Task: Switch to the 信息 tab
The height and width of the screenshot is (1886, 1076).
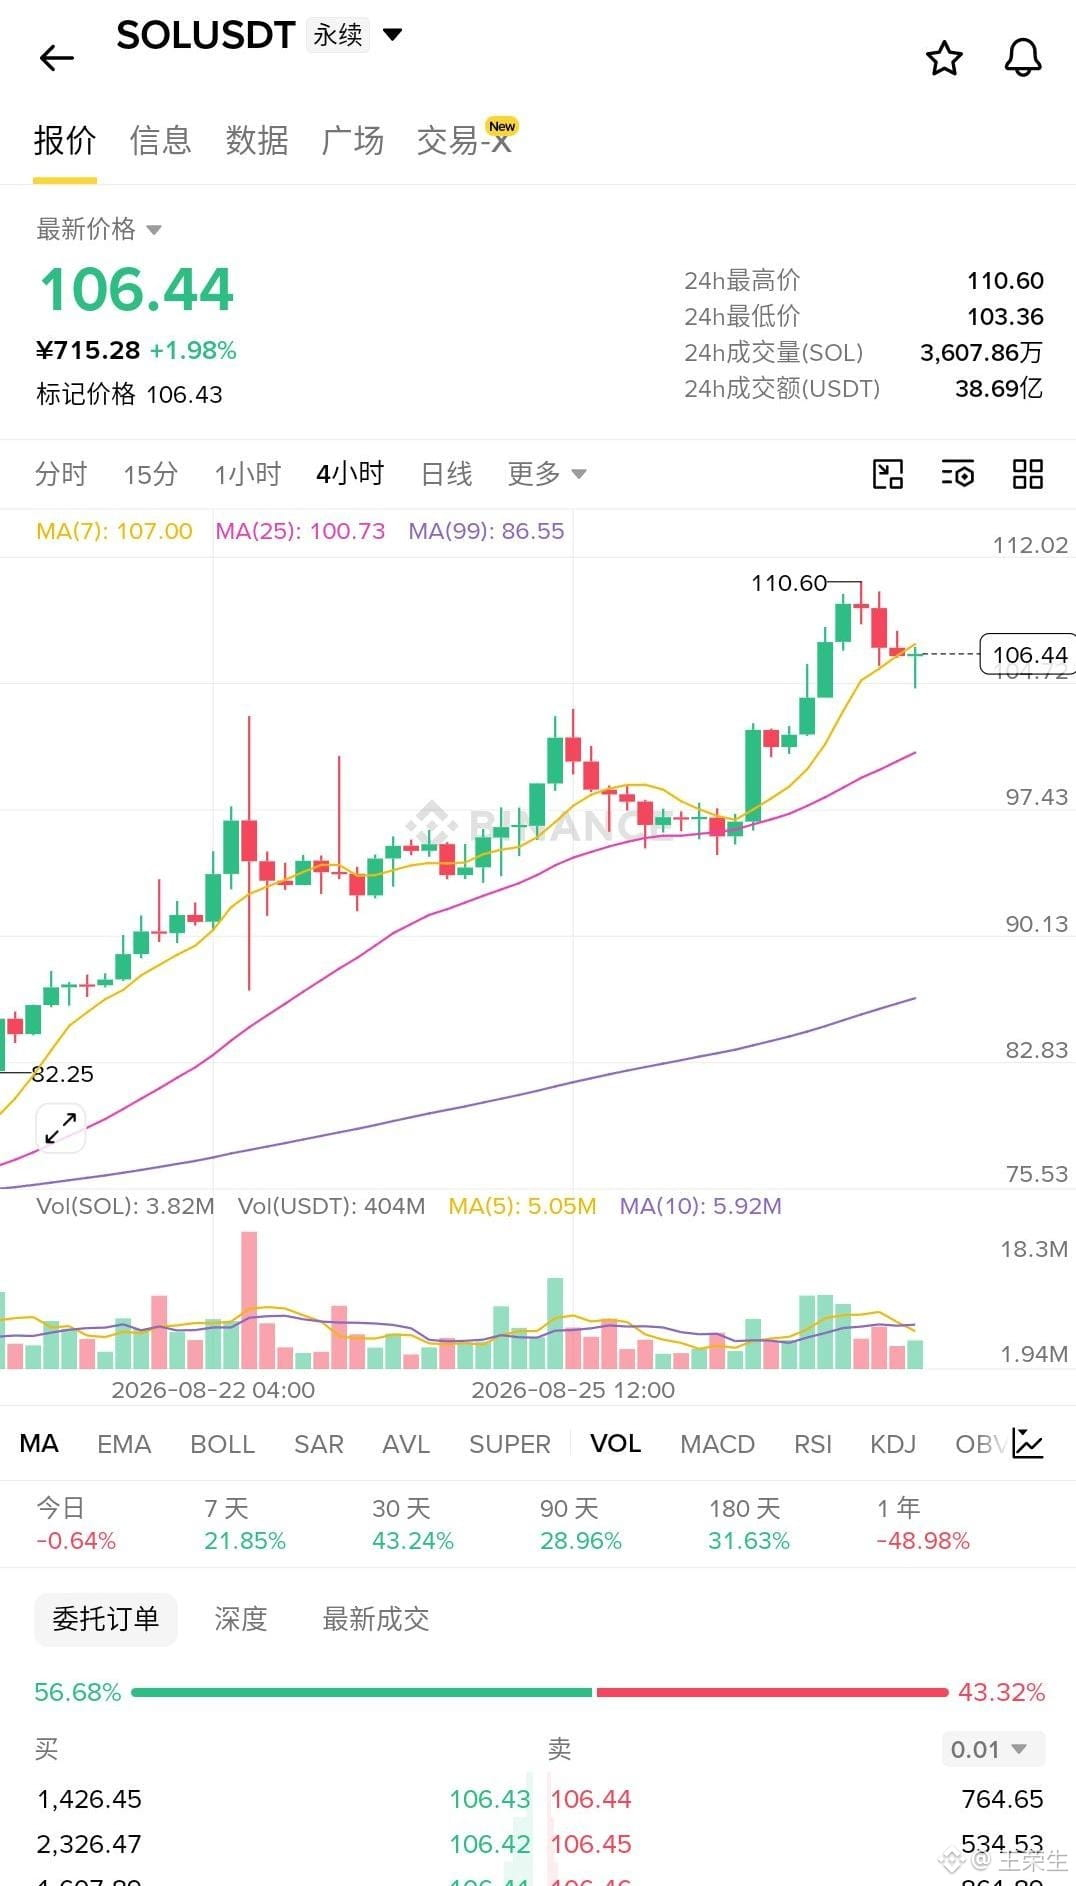Action: 160,141
